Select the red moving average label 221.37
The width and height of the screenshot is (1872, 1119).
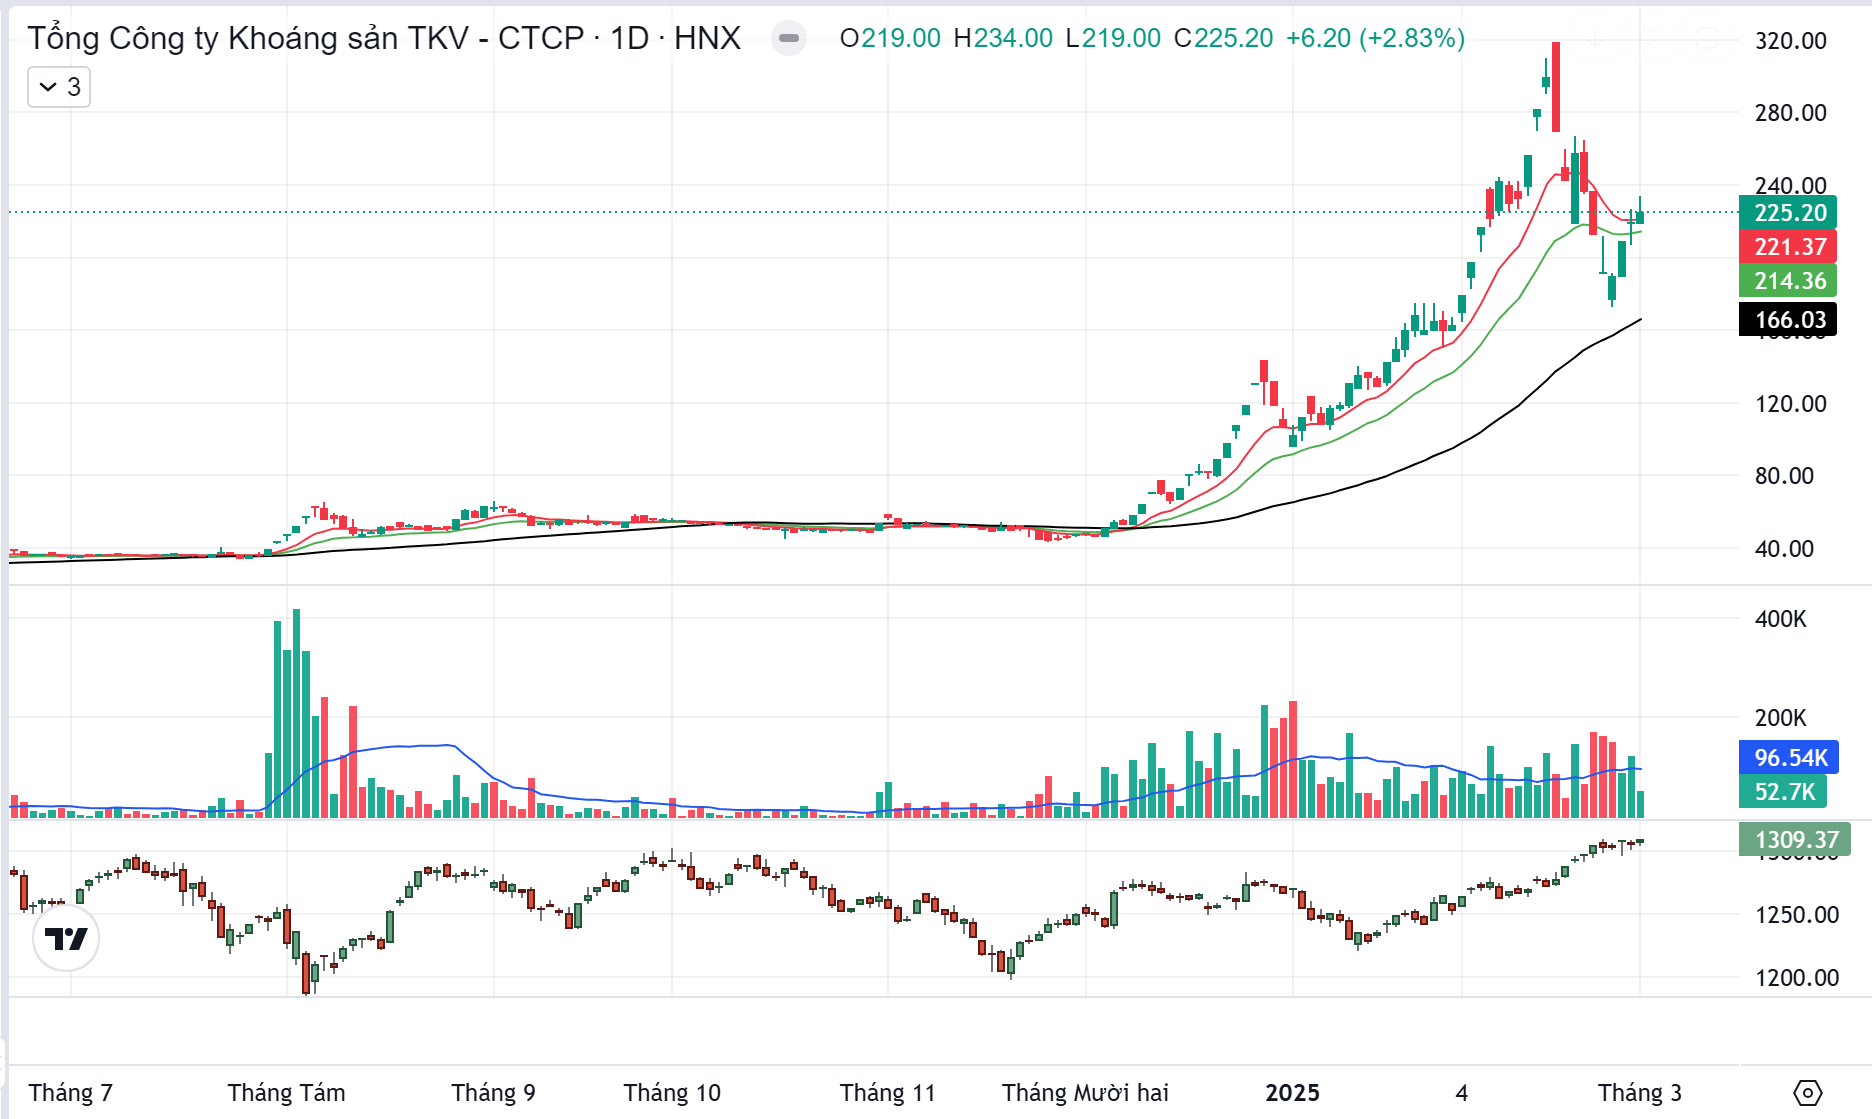pos(1789,247)
